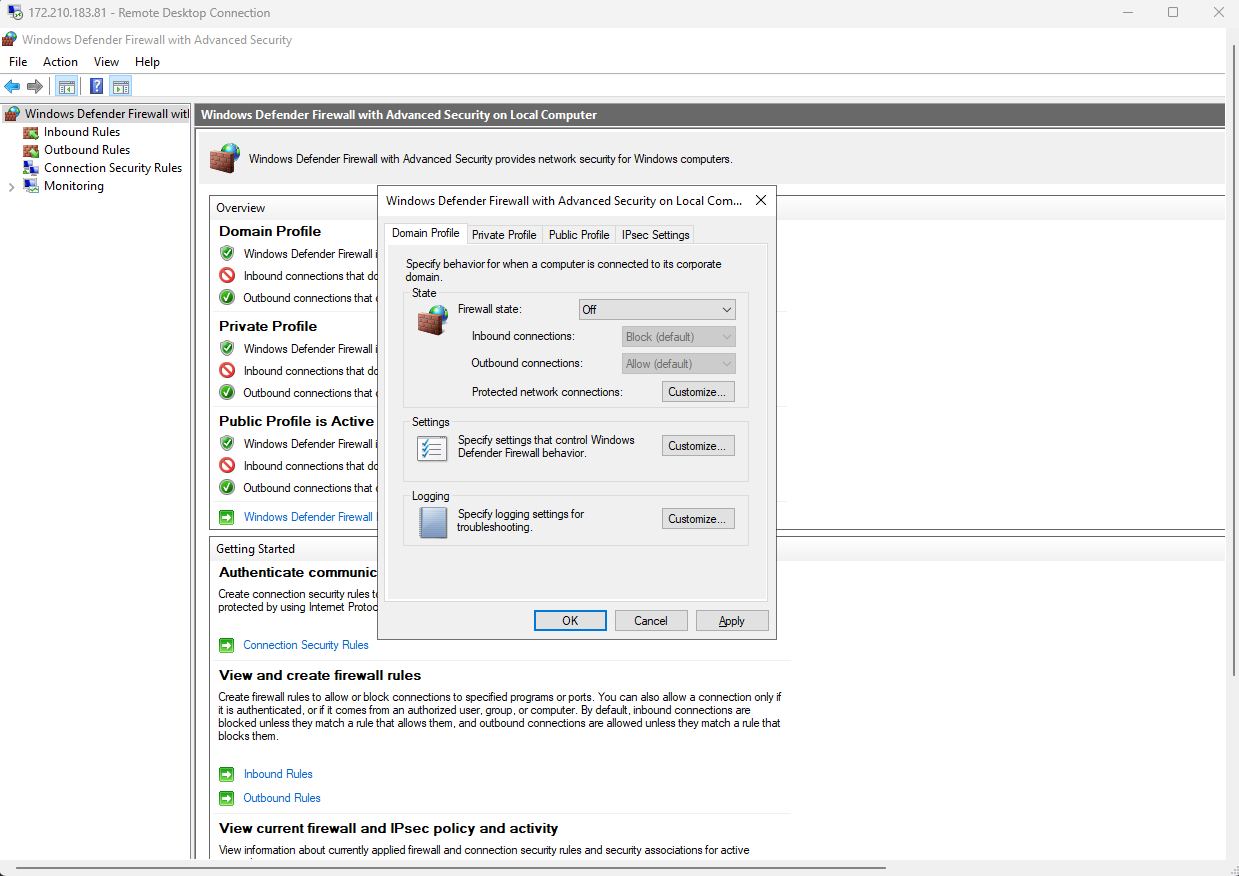This screenshot has width=1239, height=876.
Task: Select Connection Security Rules in the console tree
Action: pos(113,168)
